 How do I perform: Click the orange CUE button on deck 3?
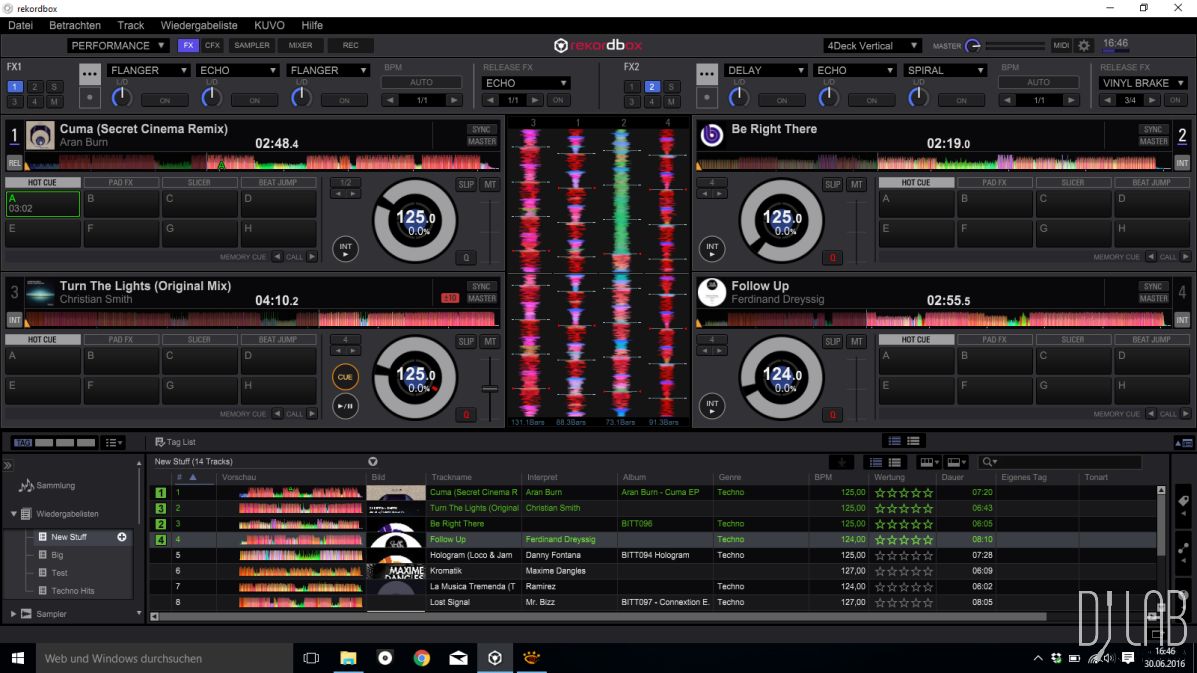345,377
